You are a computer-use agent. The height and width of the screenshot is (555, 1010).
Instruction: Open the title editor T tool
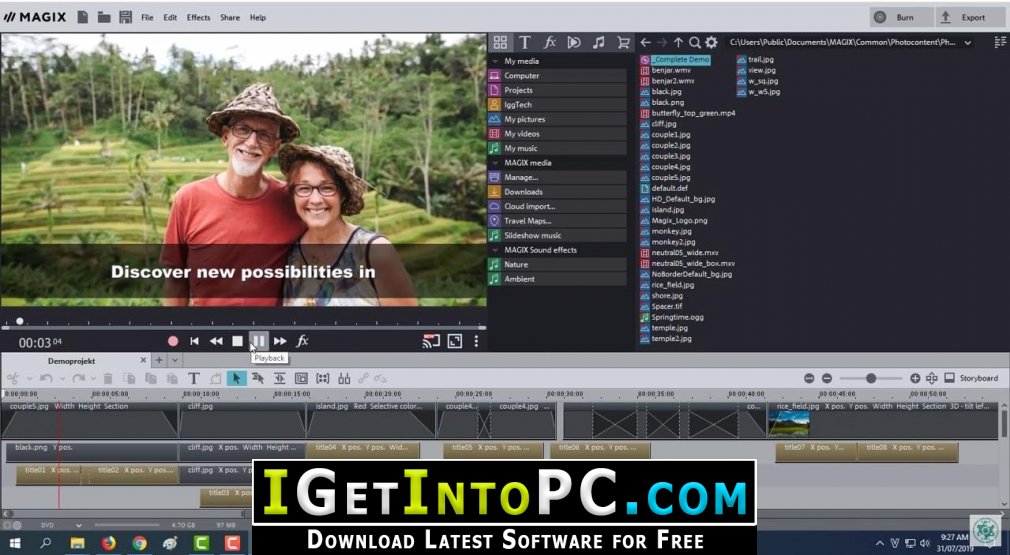[193, 379]
